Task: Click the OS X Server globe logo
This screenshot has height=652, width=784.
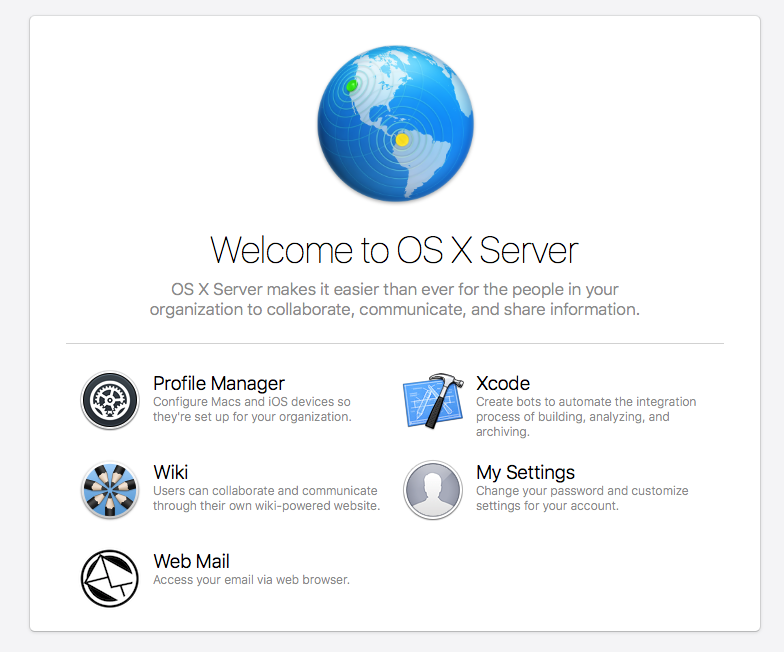Action: click(x=396, y=124)
